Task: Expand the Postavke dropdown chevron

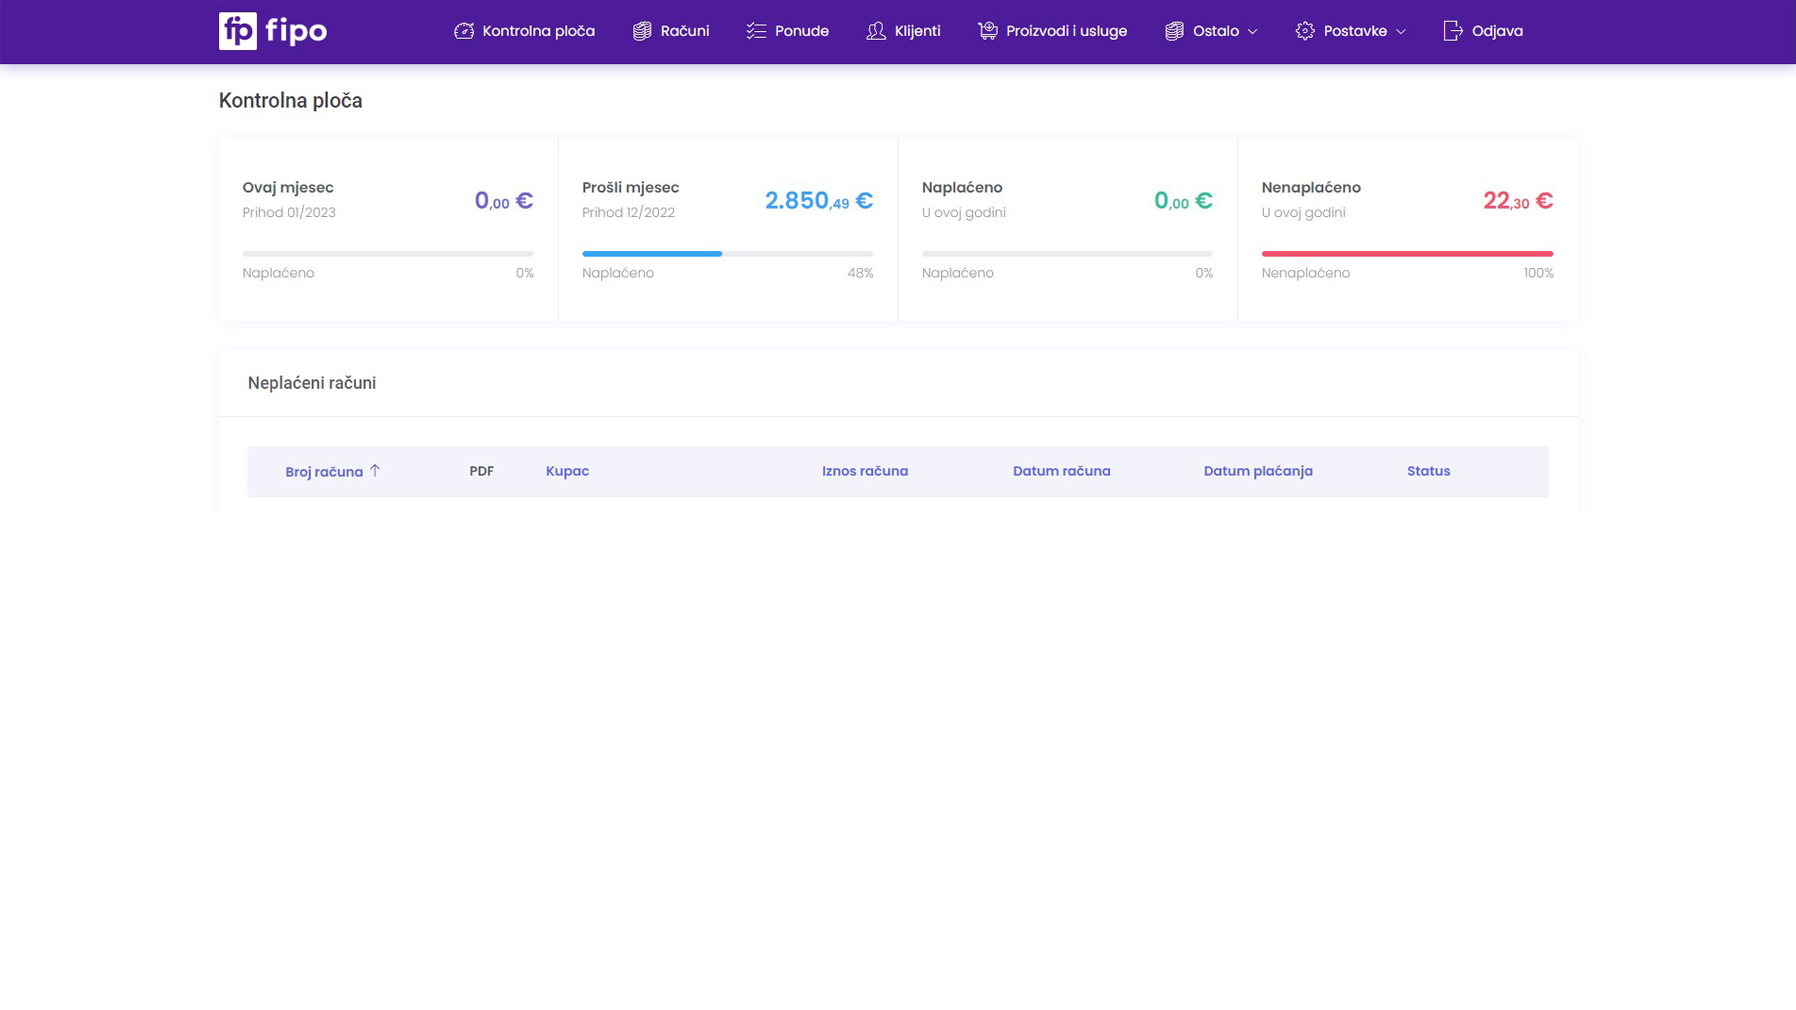Action: pyautogui.click(x=1401, y=32)
